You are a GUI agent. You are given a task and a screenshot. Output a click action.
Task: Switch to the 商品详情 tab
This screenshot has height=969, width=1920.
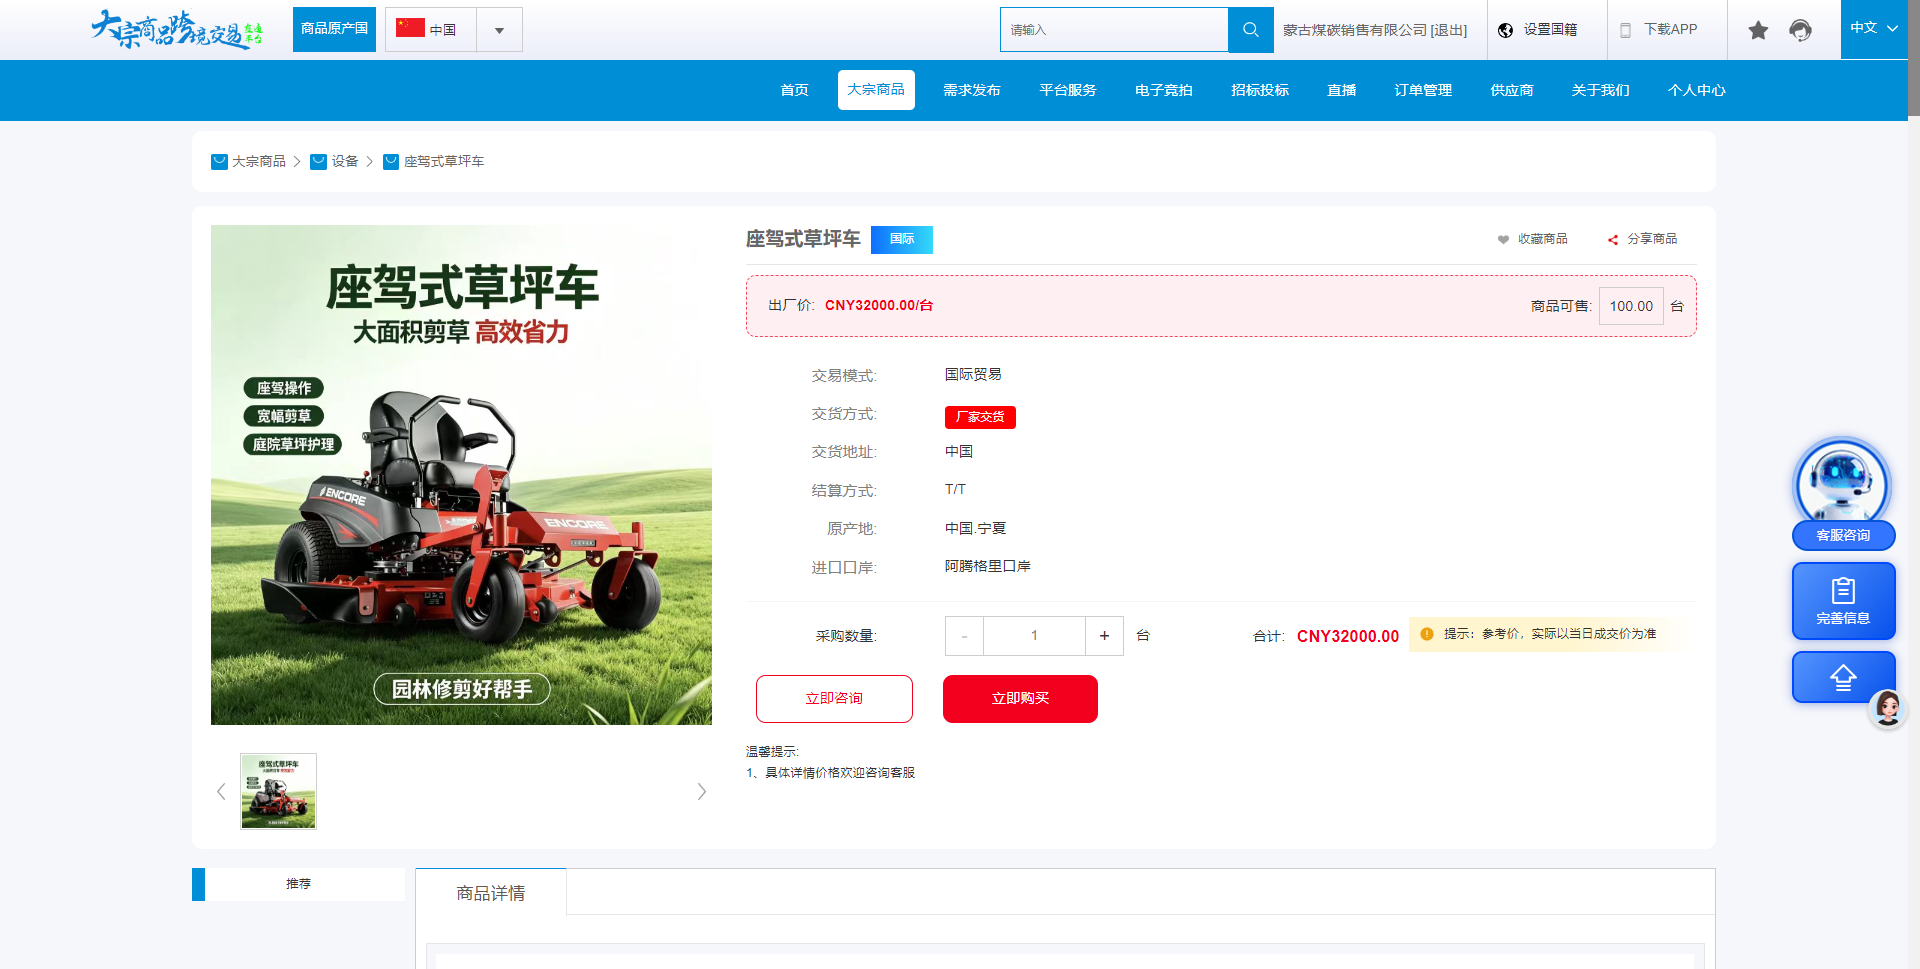(491, 892)
